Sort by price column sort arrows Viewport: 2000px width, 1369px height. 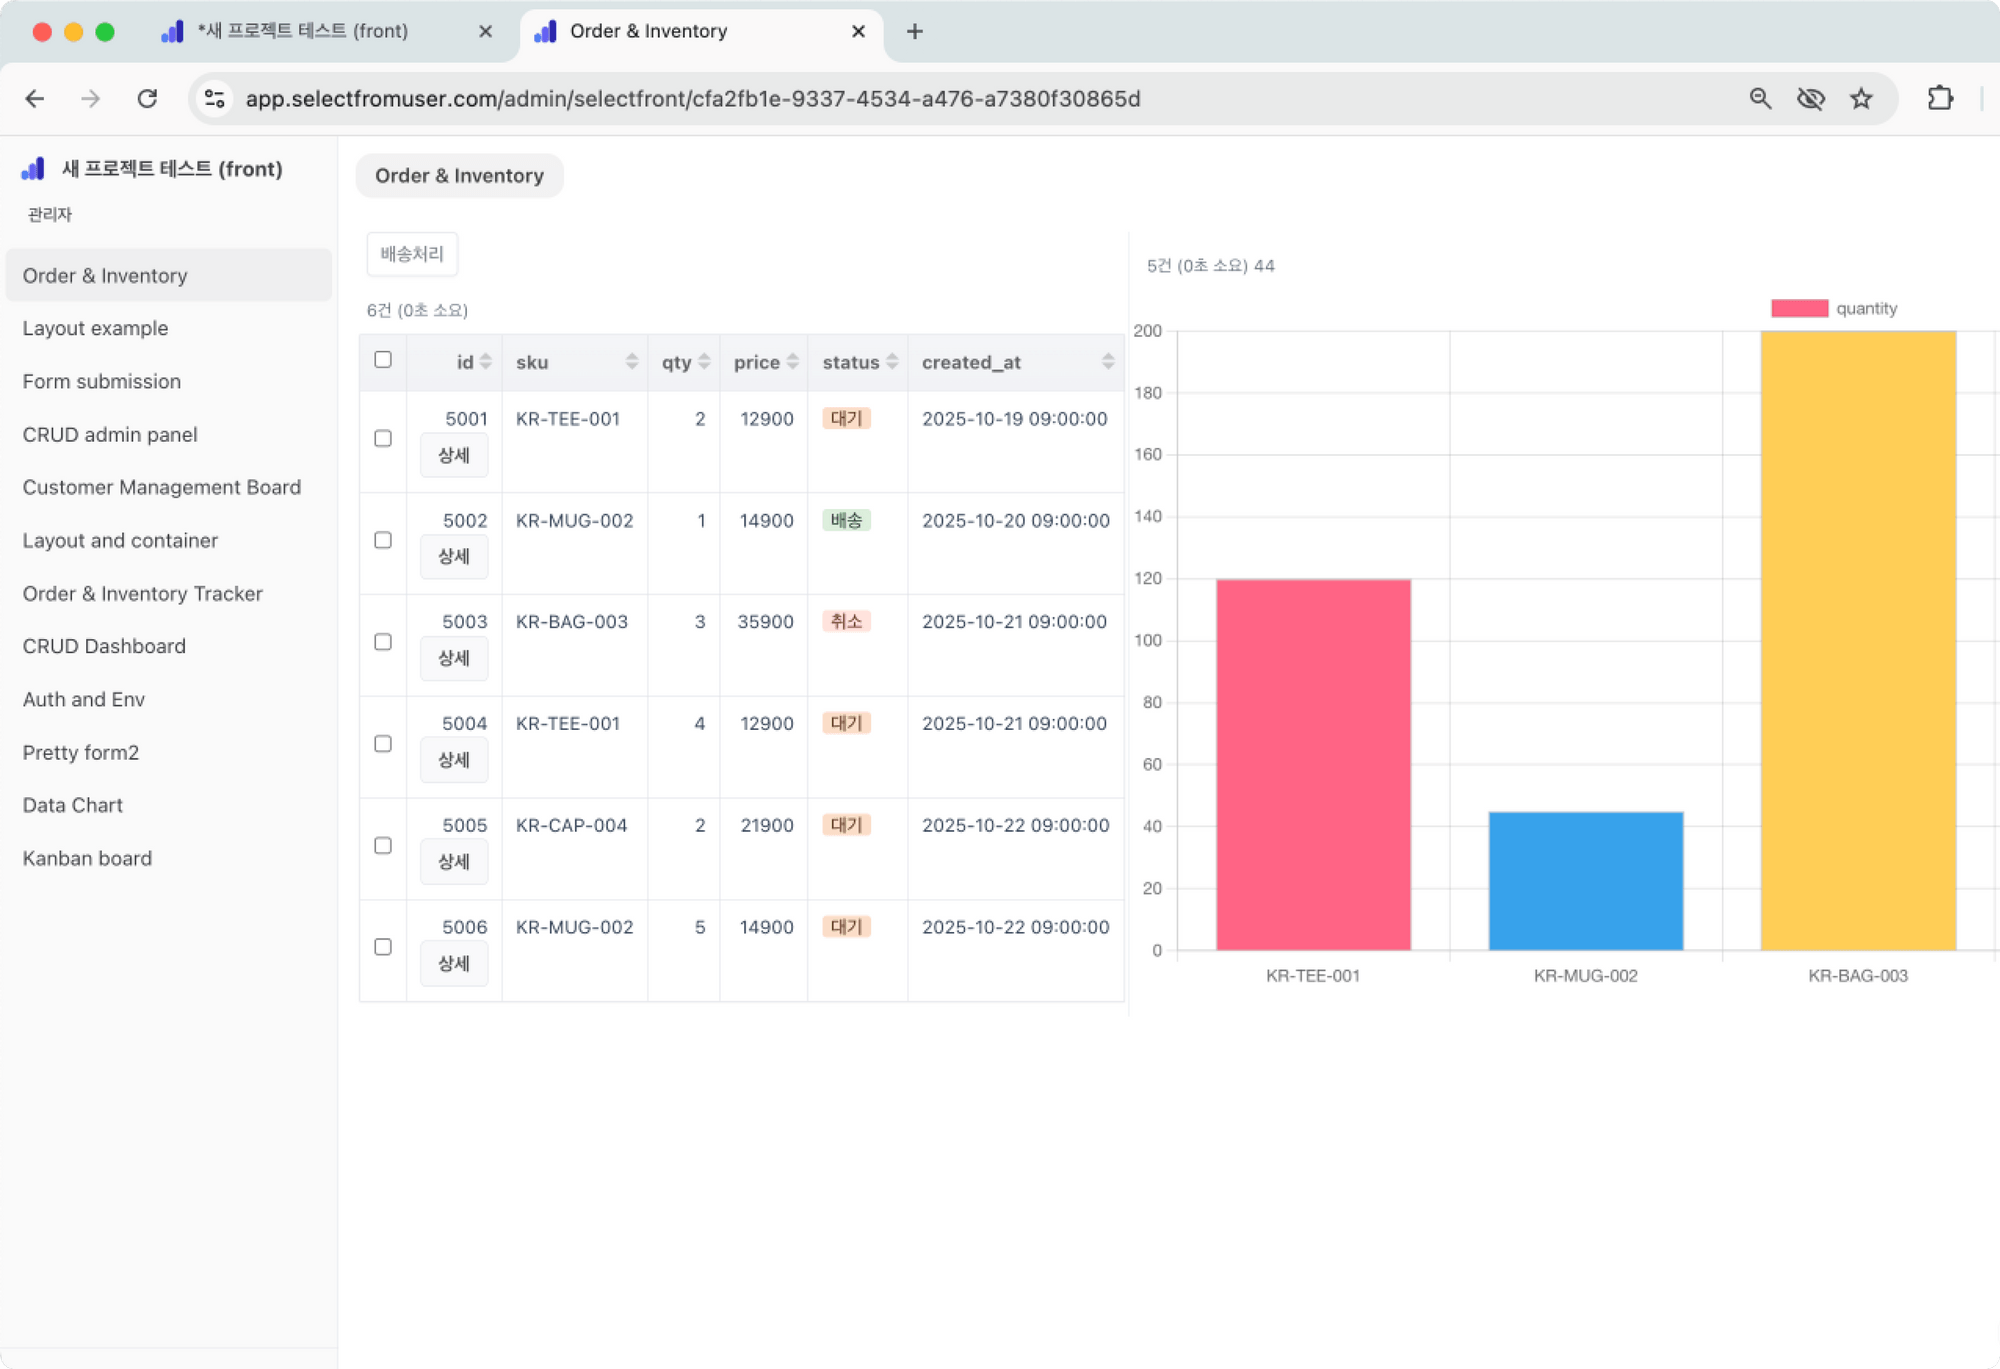(x=793, y=362)
